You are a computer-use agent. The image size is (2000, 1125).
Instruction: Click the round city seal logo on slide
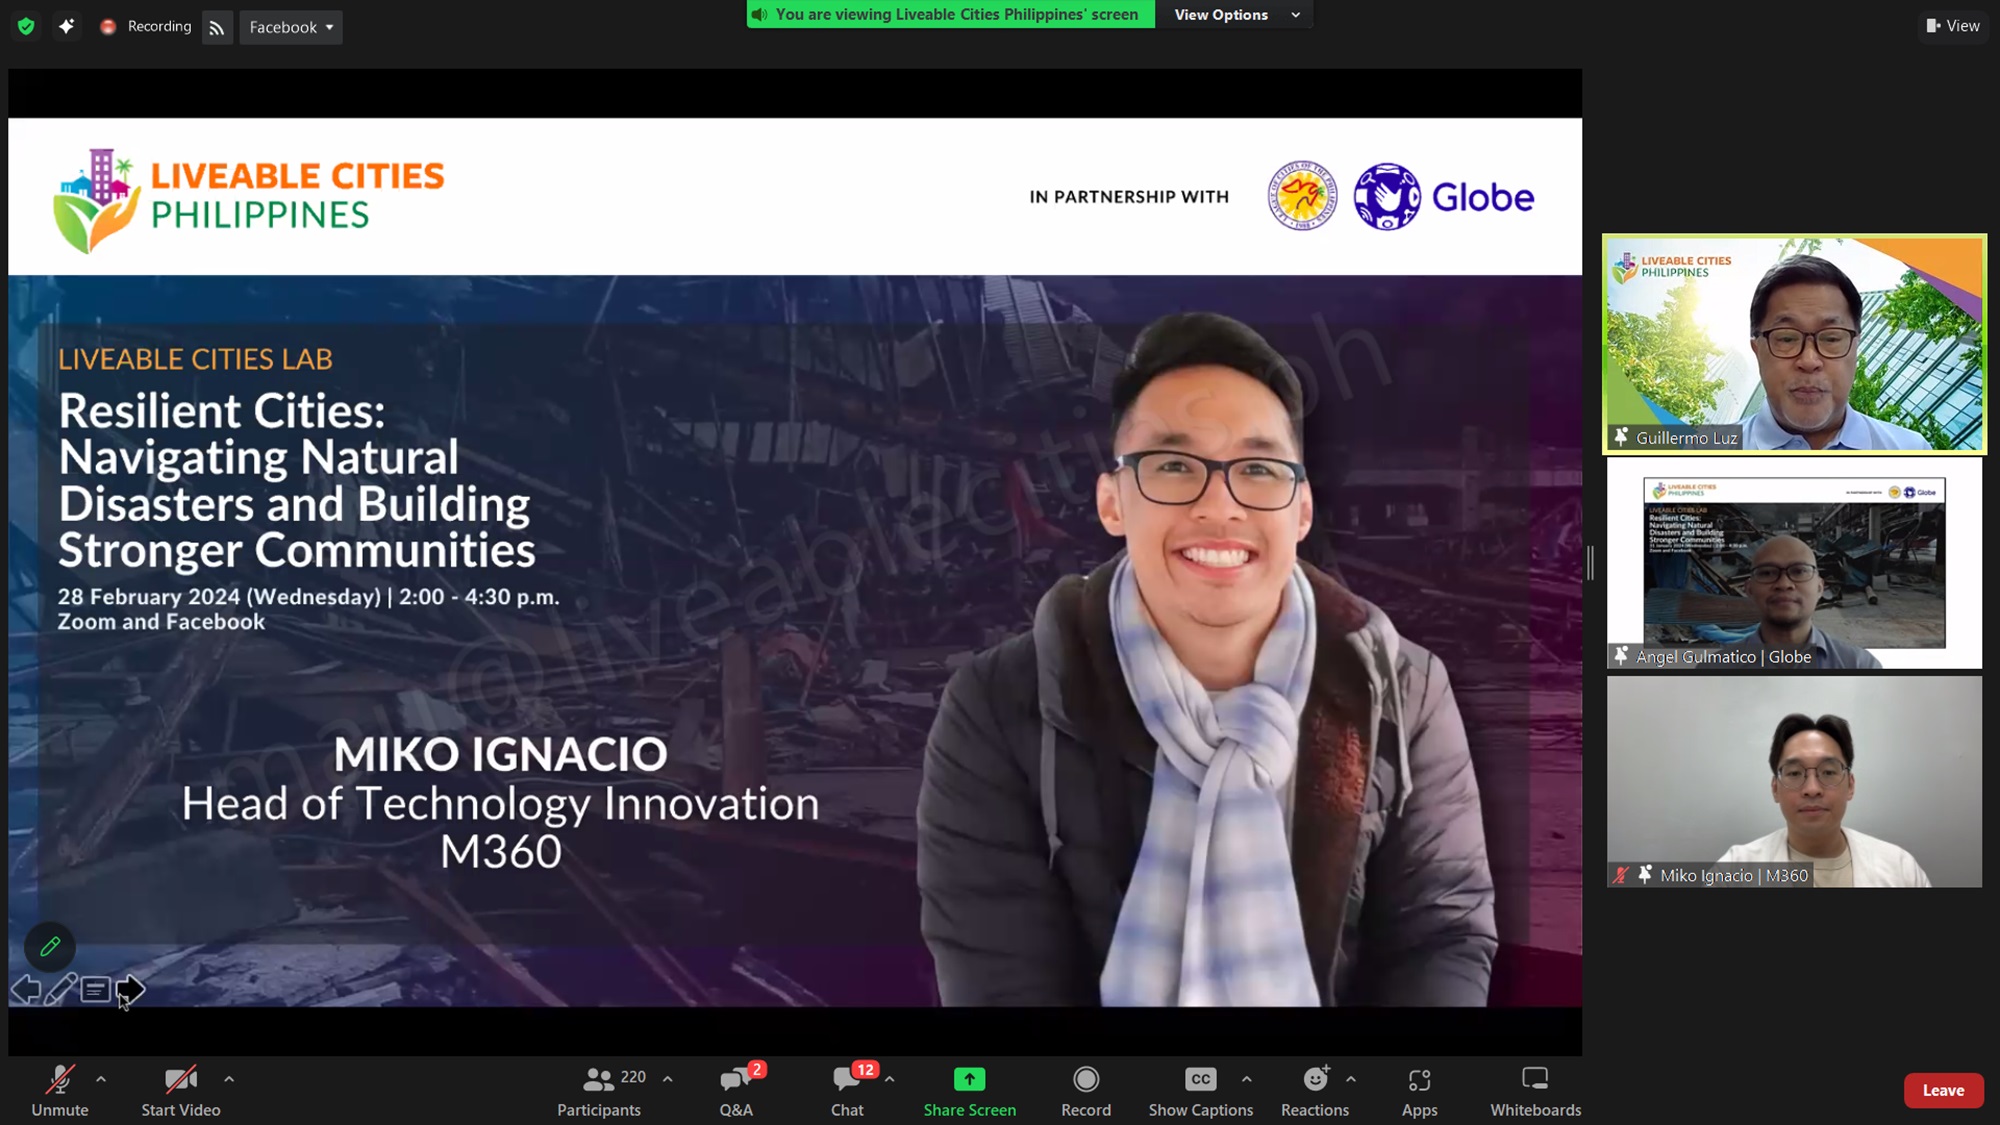[x=1303, y=196]
